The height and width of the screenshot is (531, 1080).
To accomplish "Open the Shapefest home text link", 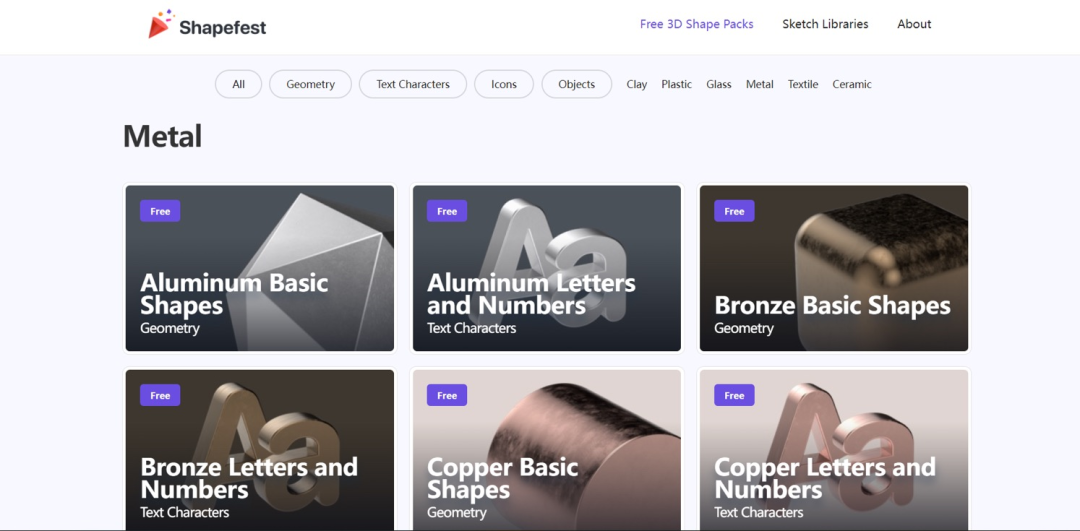I will coord(222,28).
